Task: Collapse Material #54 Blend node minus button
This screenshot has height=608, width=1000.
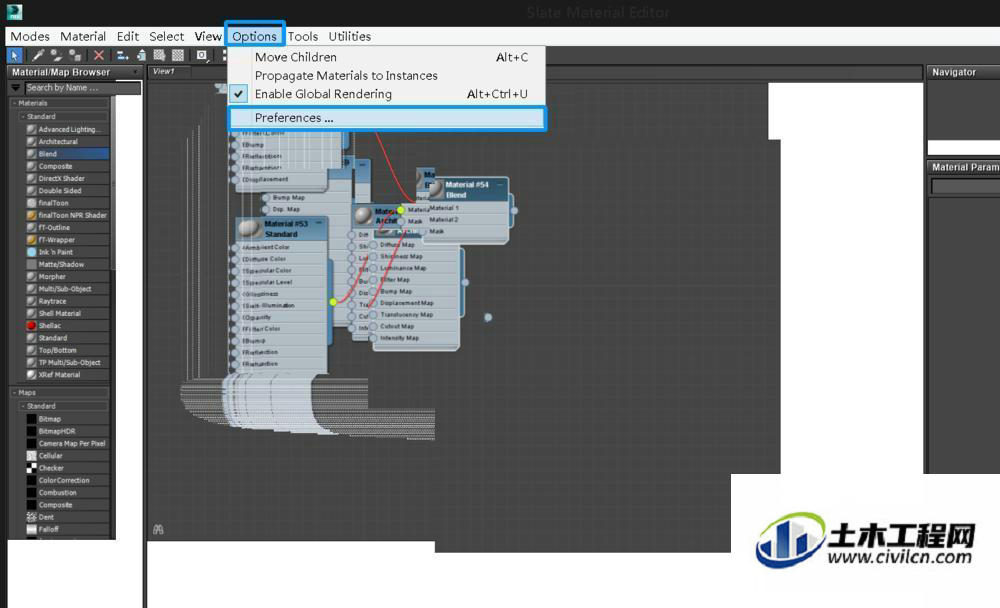Action: click(x=500, y=184)
